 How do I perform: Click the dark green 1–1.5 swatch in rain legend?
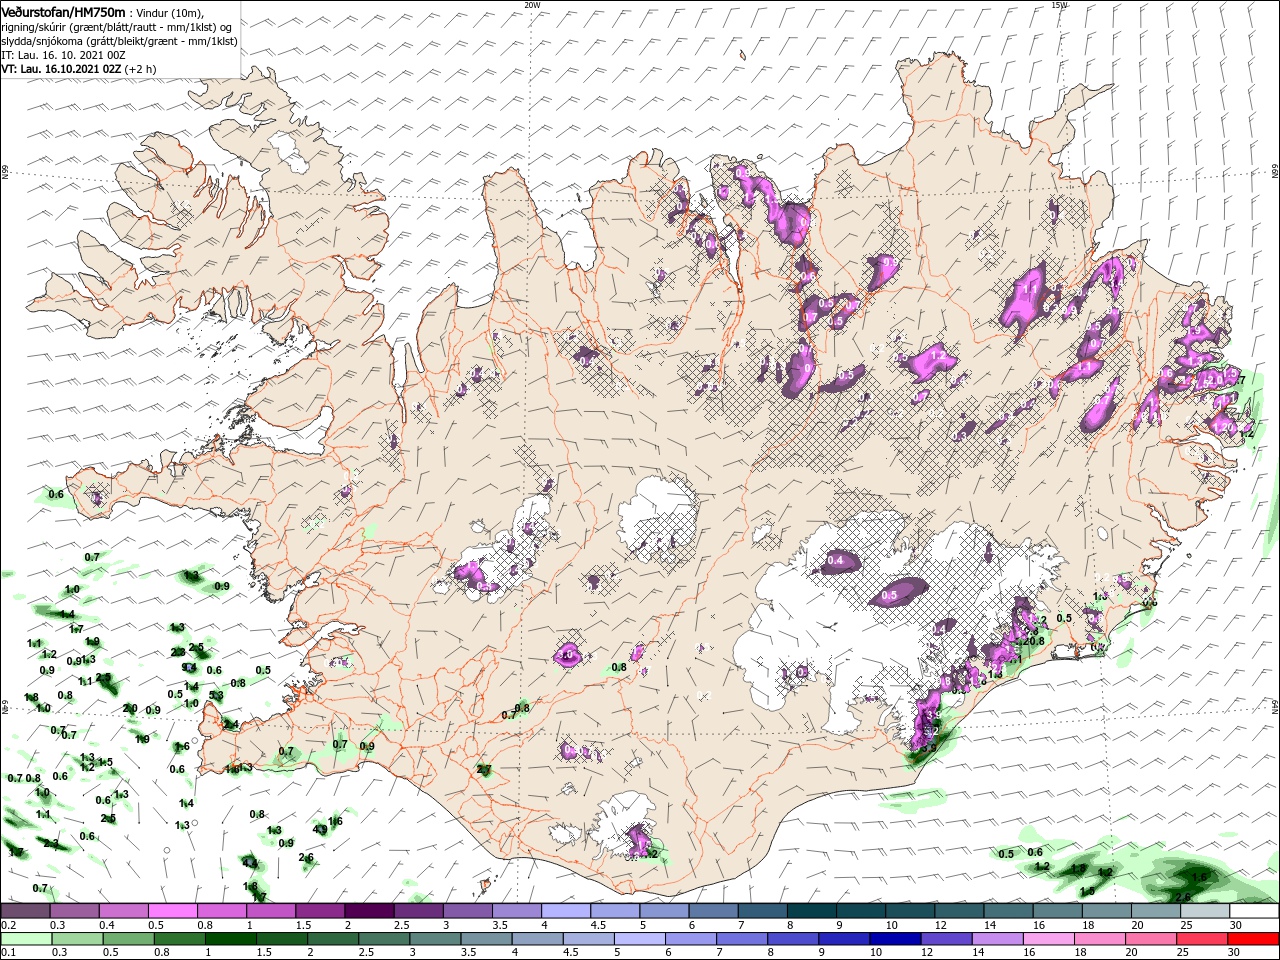point(230,939)
